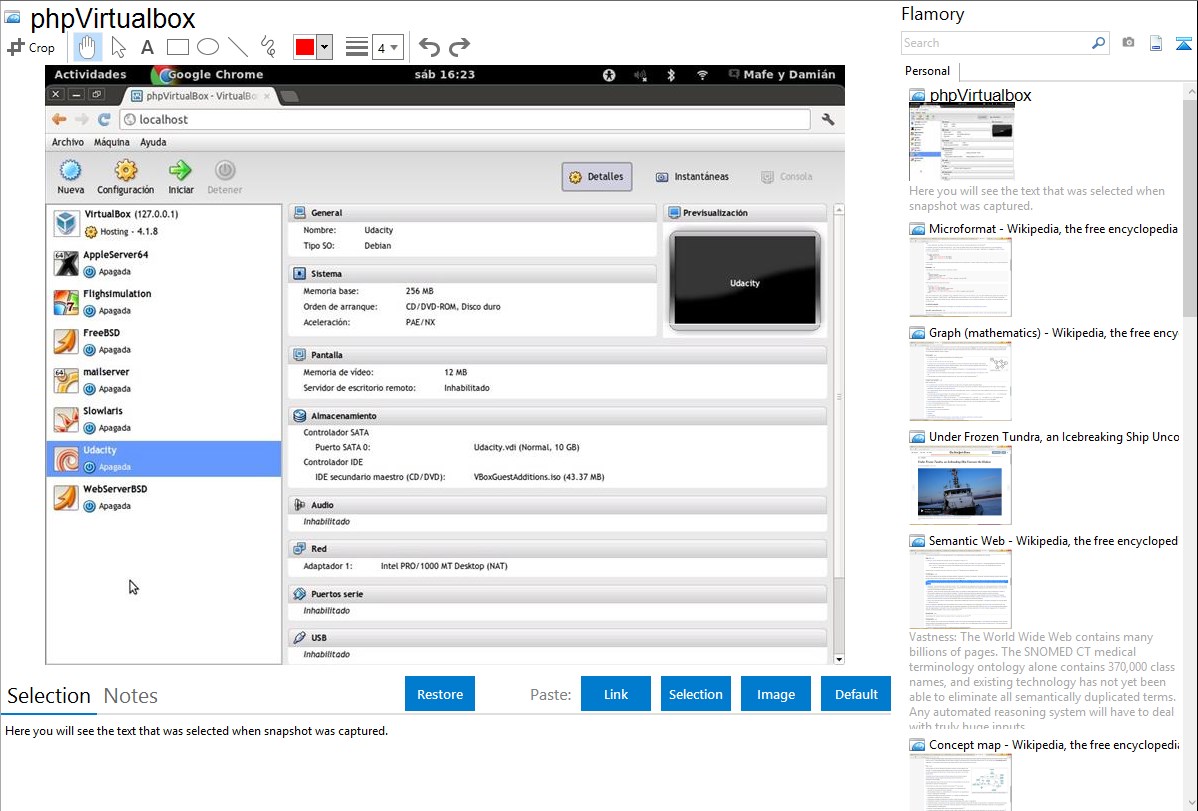Viewport: 1198px width, 811px height.
Task: Click the browser reload icon
Action: coord(105,119)
